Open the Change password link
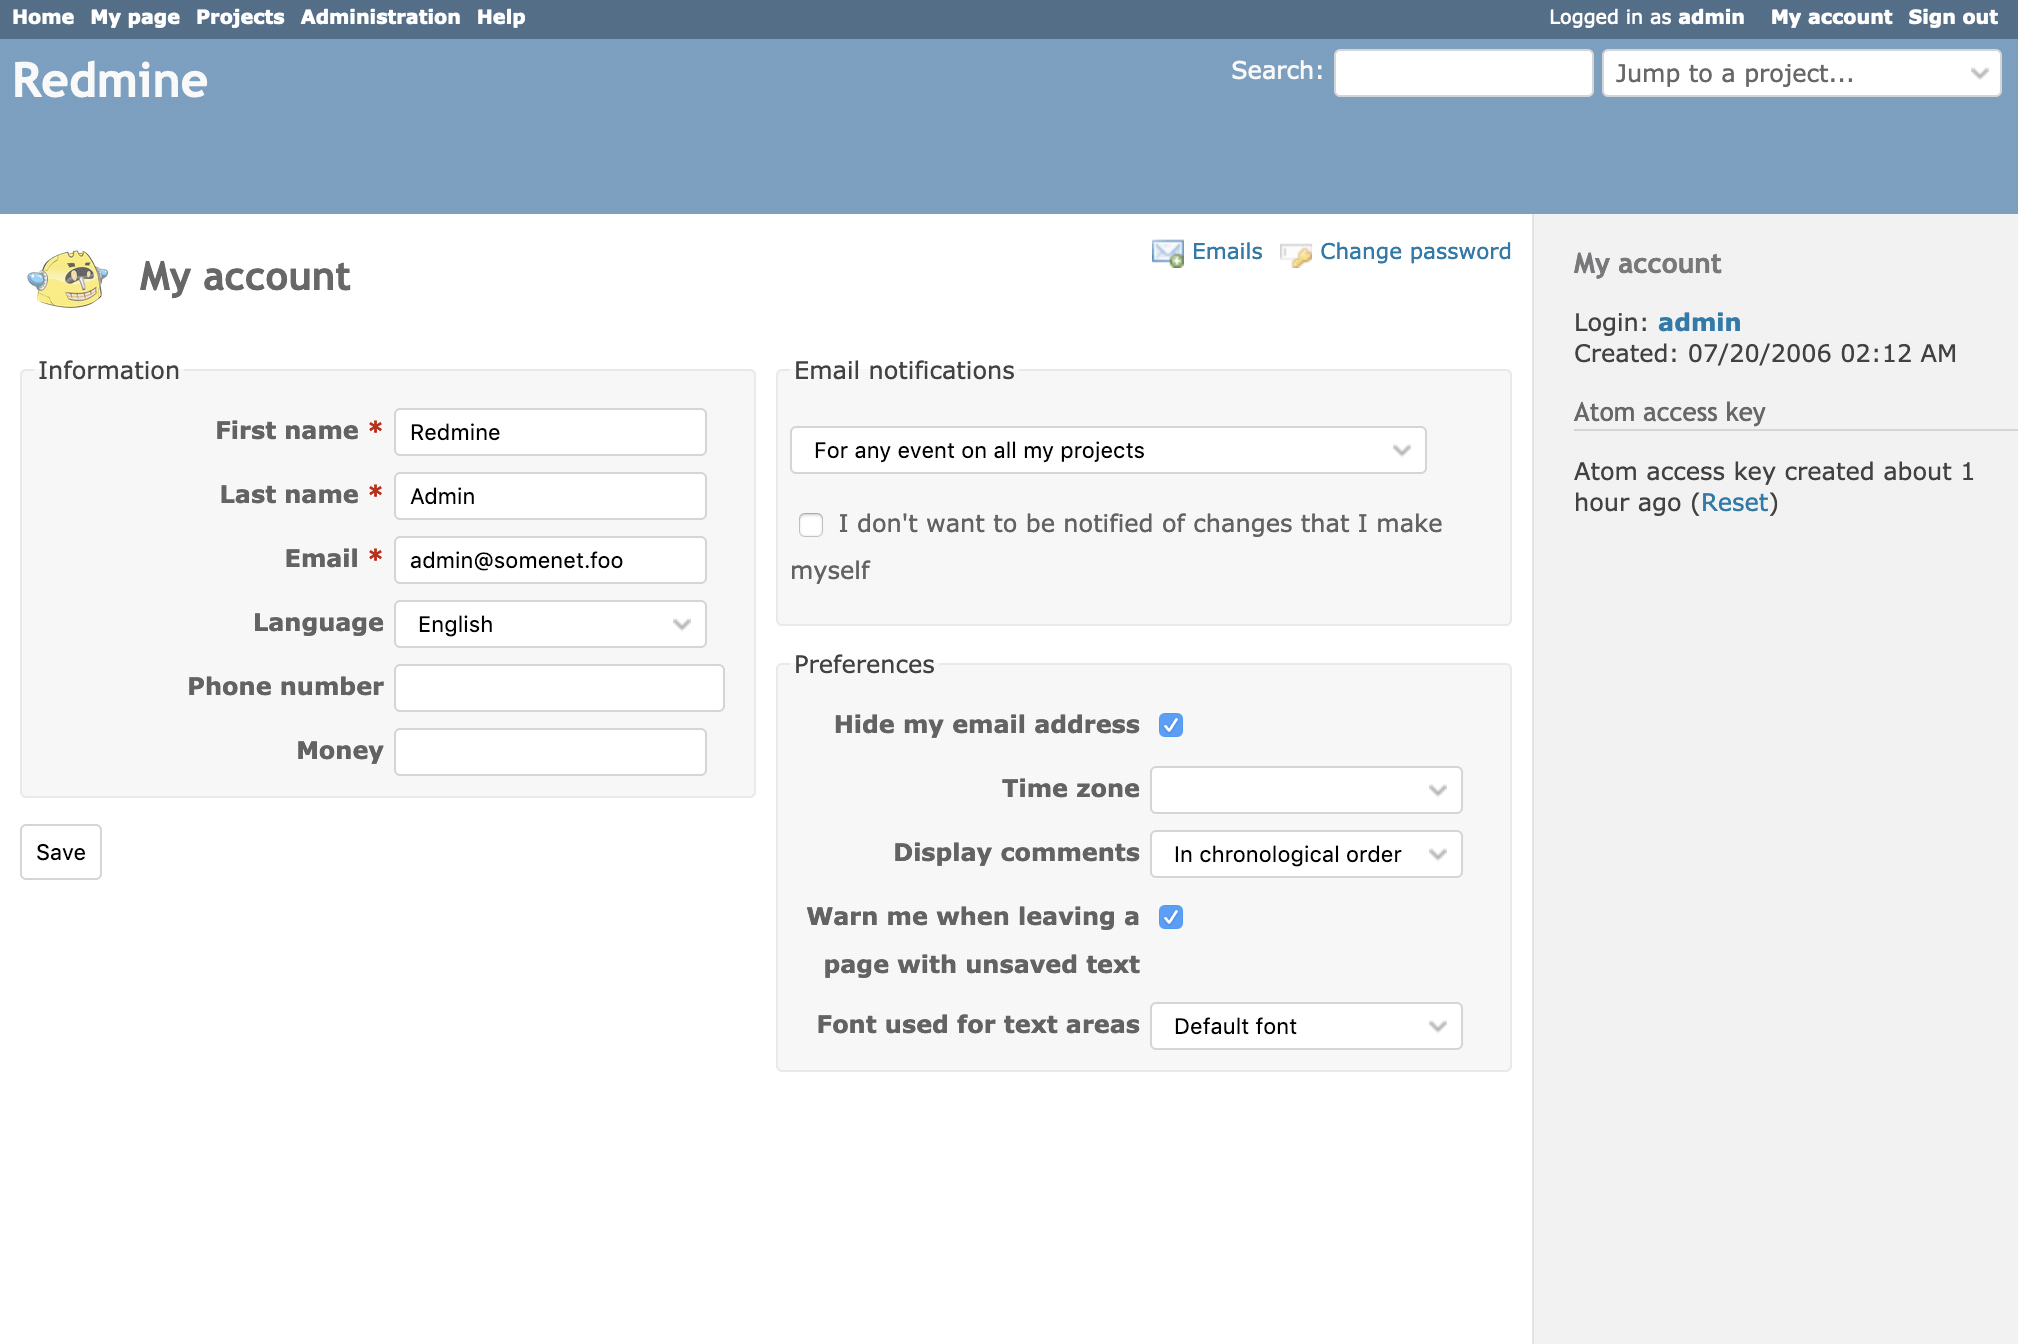Viewport: 2018px width, 1344px height. point(1415,252)
